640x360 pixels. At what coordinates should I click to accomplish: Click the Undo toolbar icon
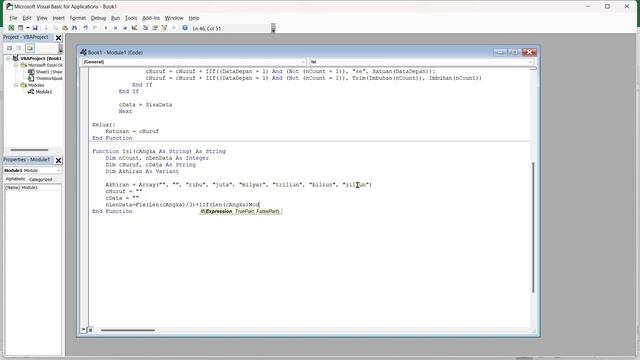pos(85,28)
